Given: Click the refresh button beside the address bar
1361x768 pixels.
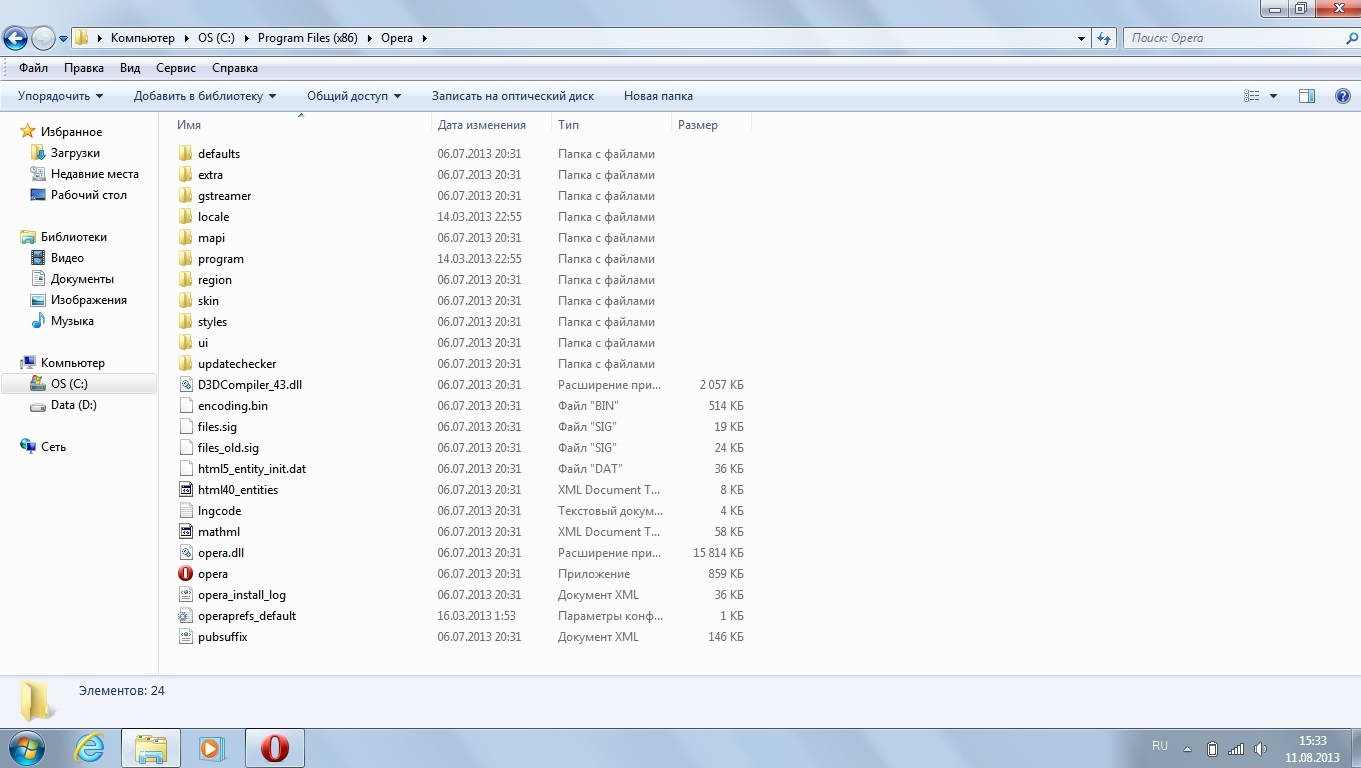Looking at the screenshot, I should point(1104,38).
